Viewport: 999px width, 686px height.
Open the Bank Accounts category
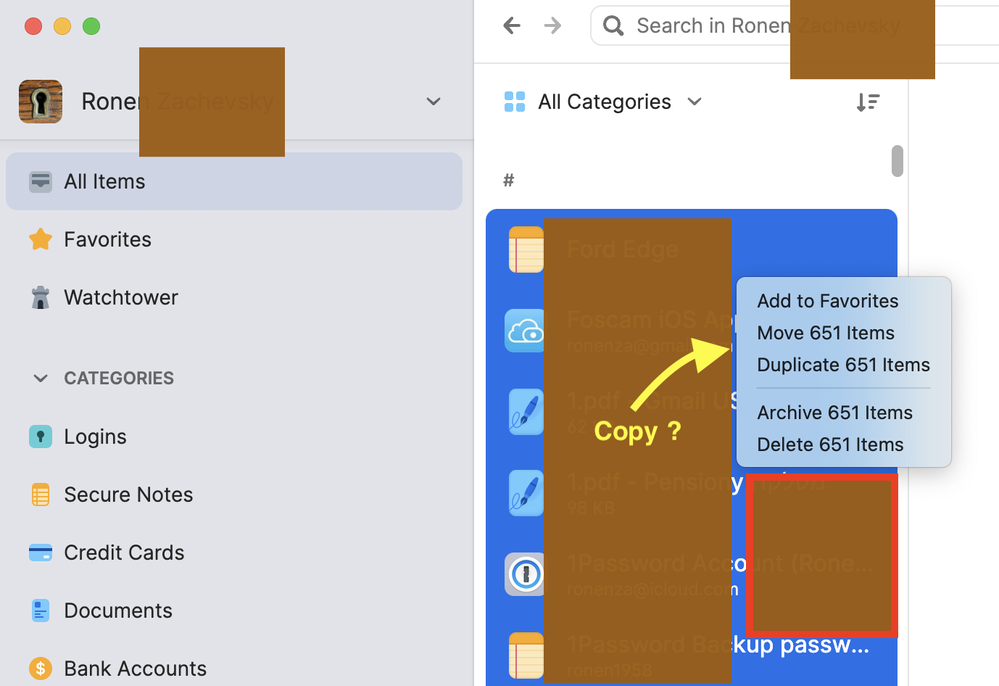(134, 668)
